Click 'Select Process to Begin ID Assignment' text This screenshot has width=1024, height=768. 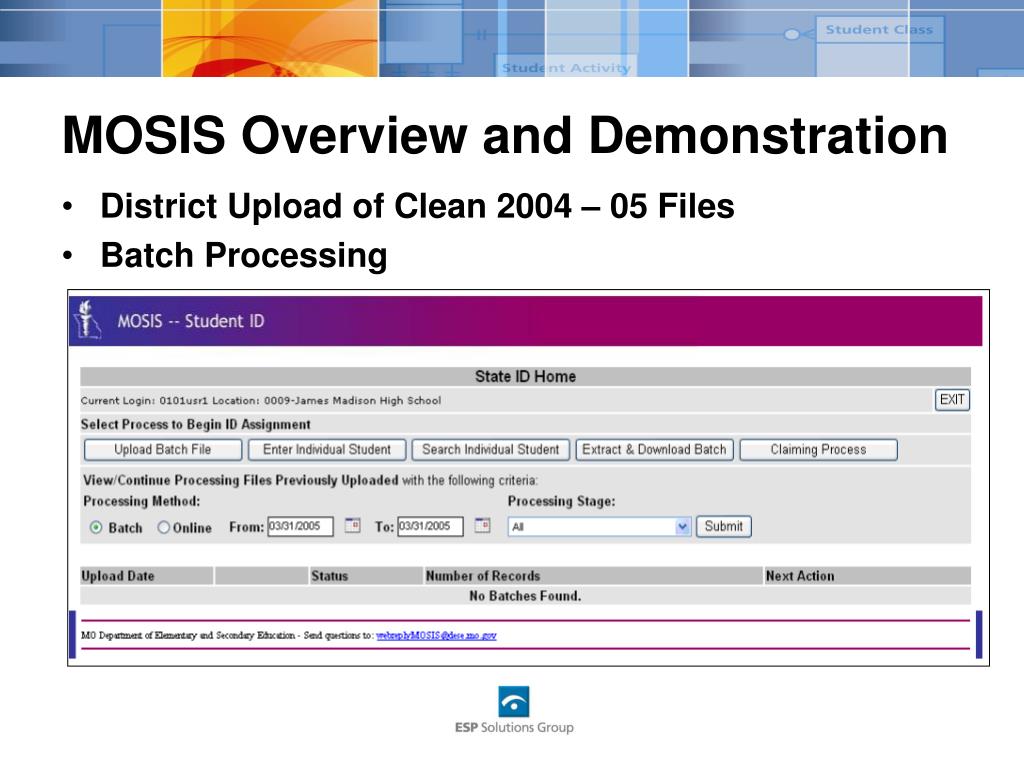coord(196,424)
